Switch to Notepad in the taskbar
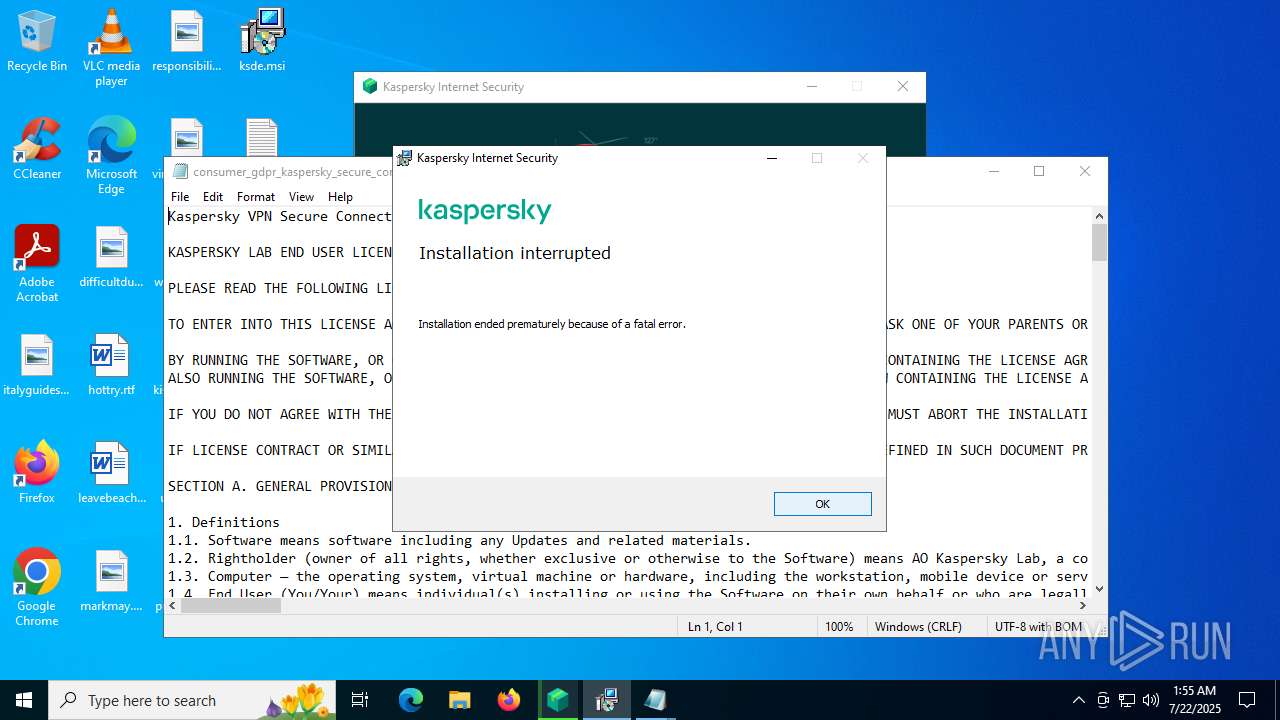This screenshot has width=1280, height=720. pyautogui.click(x=655, y=700)
